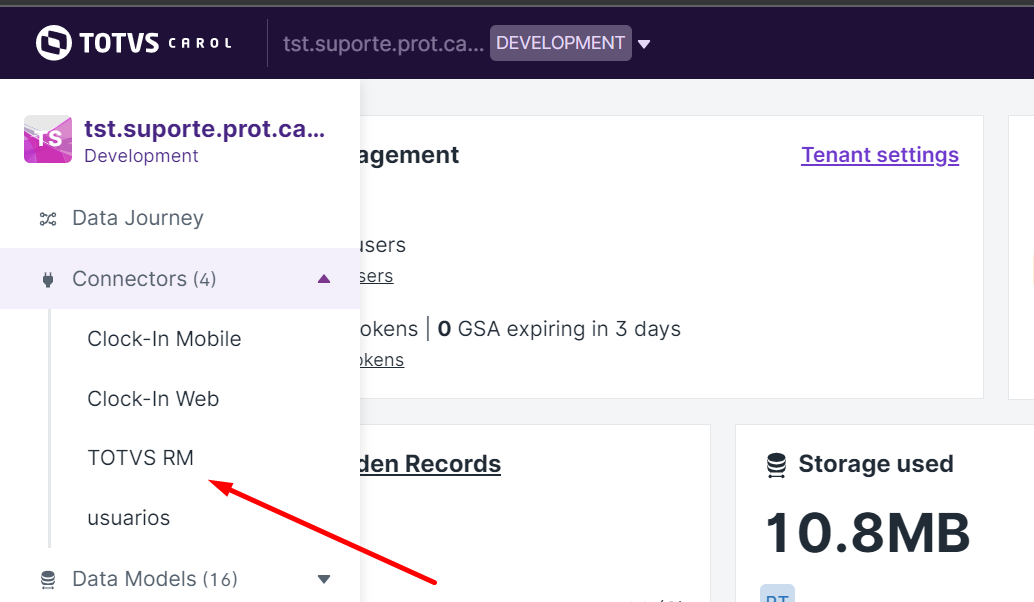The width and height of the screenshot is (1034, 602).
Task: Select the TOTVS RM connector
Action: (140, 457)
